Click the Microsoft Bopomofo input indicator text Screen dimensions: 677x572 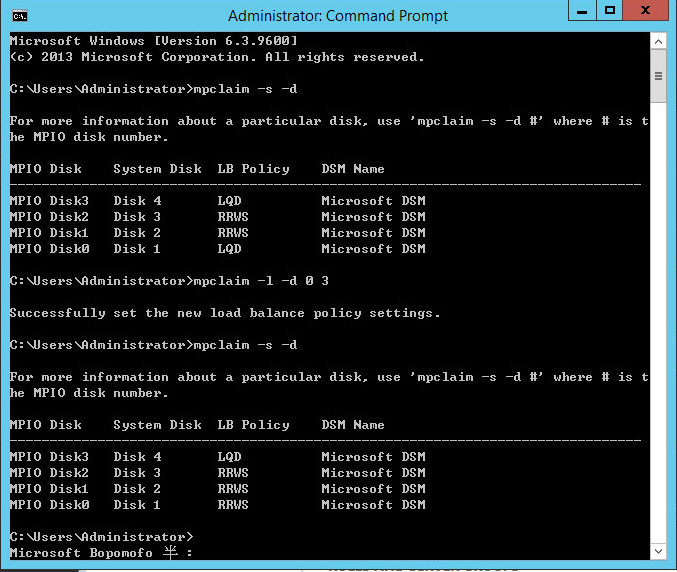81,553
